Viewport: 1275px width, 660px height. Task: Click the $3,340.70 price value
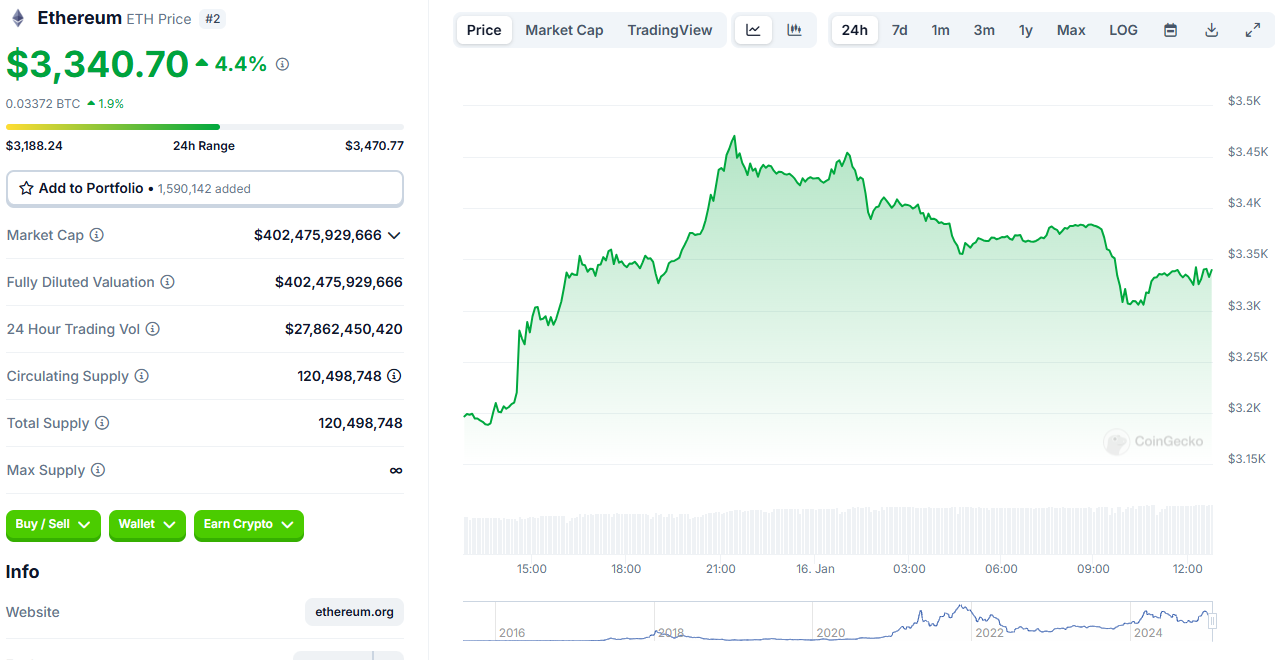[97, 64]
